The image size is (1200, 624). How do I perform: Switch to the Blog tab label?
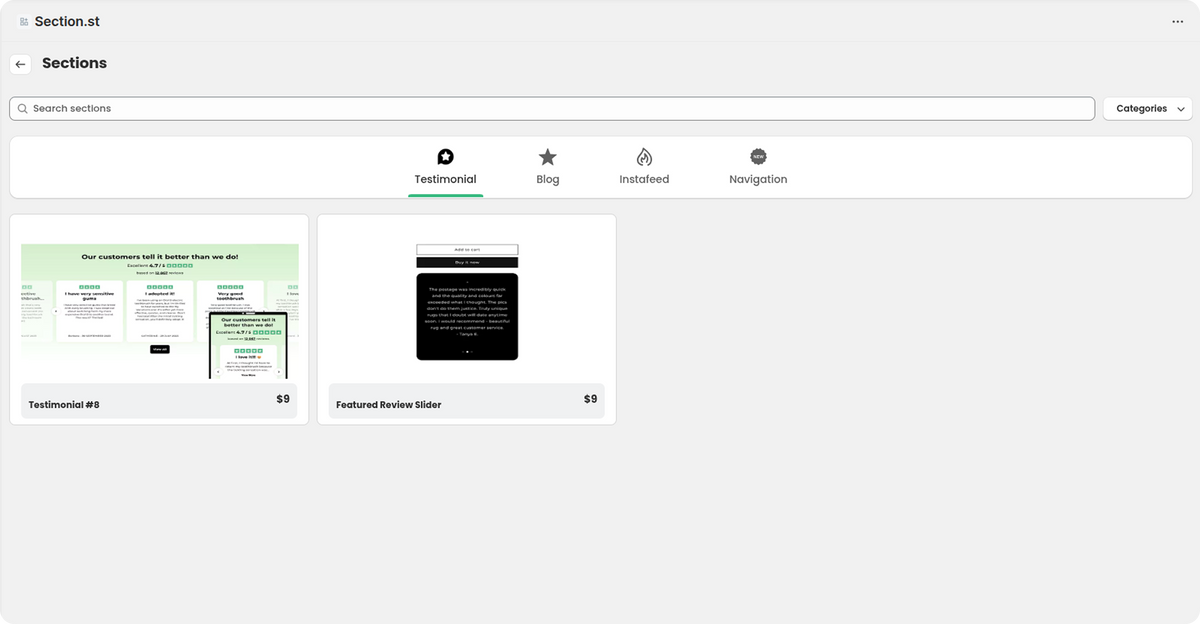(x=548, y=180)
